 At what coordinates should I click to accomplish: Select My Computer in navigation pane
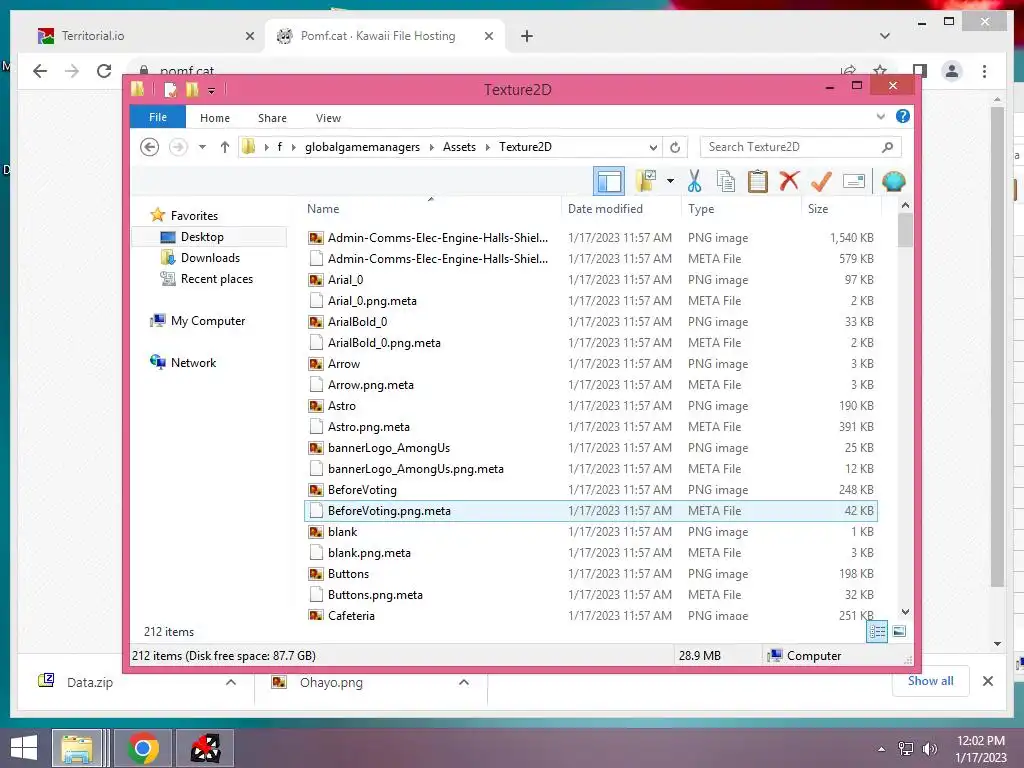(207, 321)
